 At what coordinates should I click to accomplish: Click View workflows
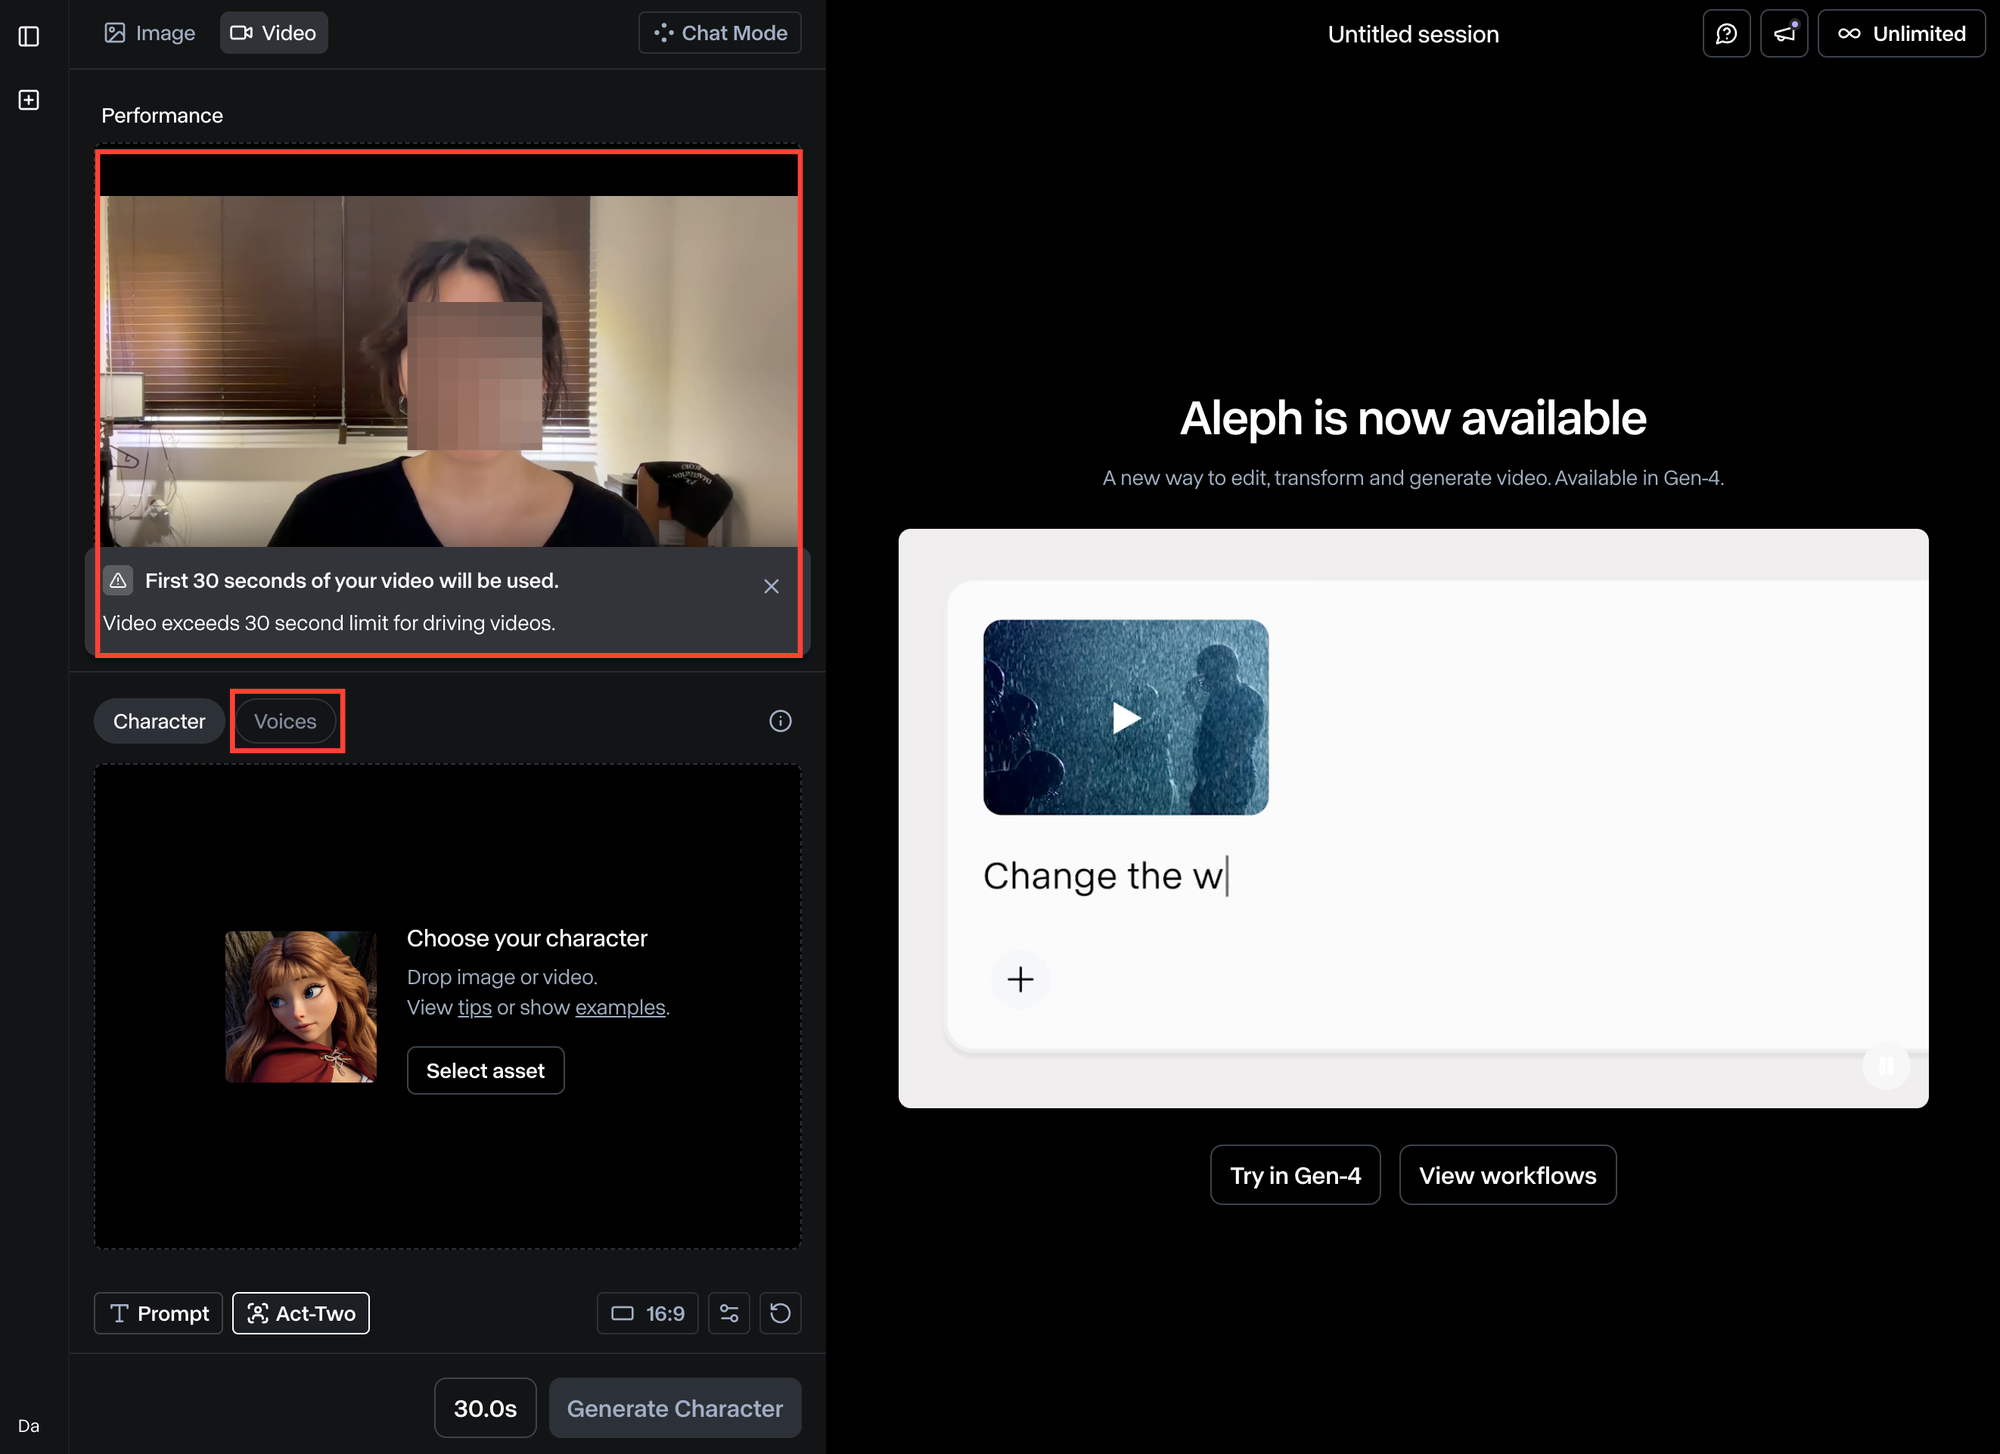pos(1507,1175)
